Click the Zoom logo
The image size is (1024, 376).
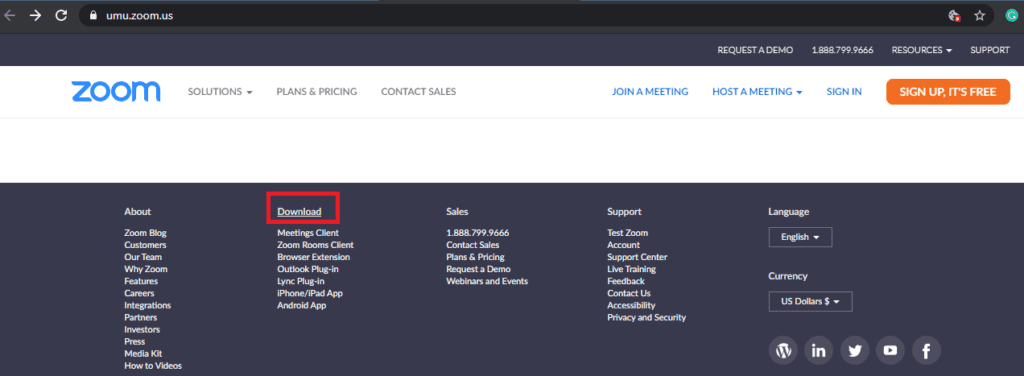point(116,91)
